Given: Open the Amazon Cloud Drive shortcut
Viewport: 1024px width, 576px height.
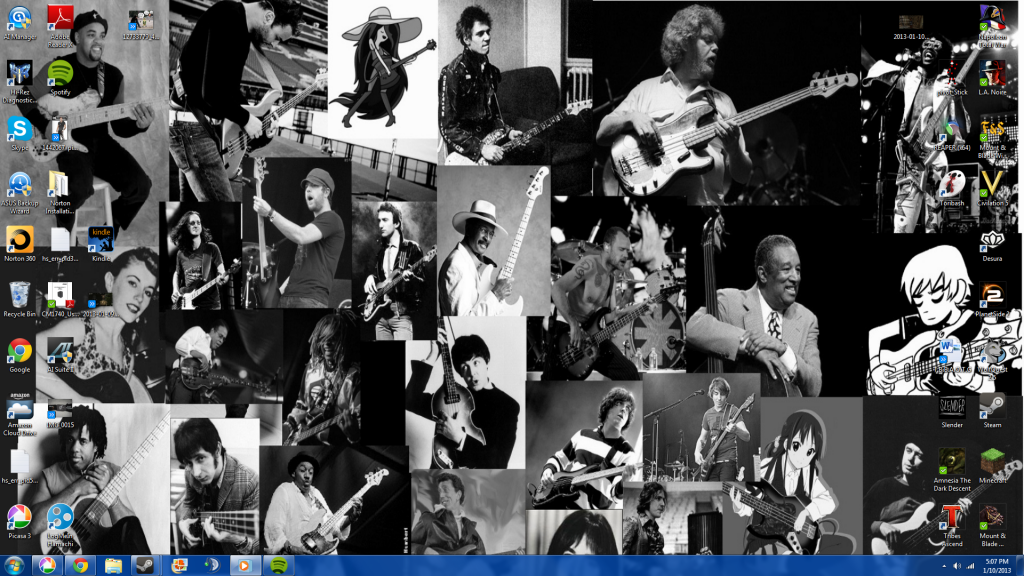Looking at the screenshot, I should (x=20, y=414).
